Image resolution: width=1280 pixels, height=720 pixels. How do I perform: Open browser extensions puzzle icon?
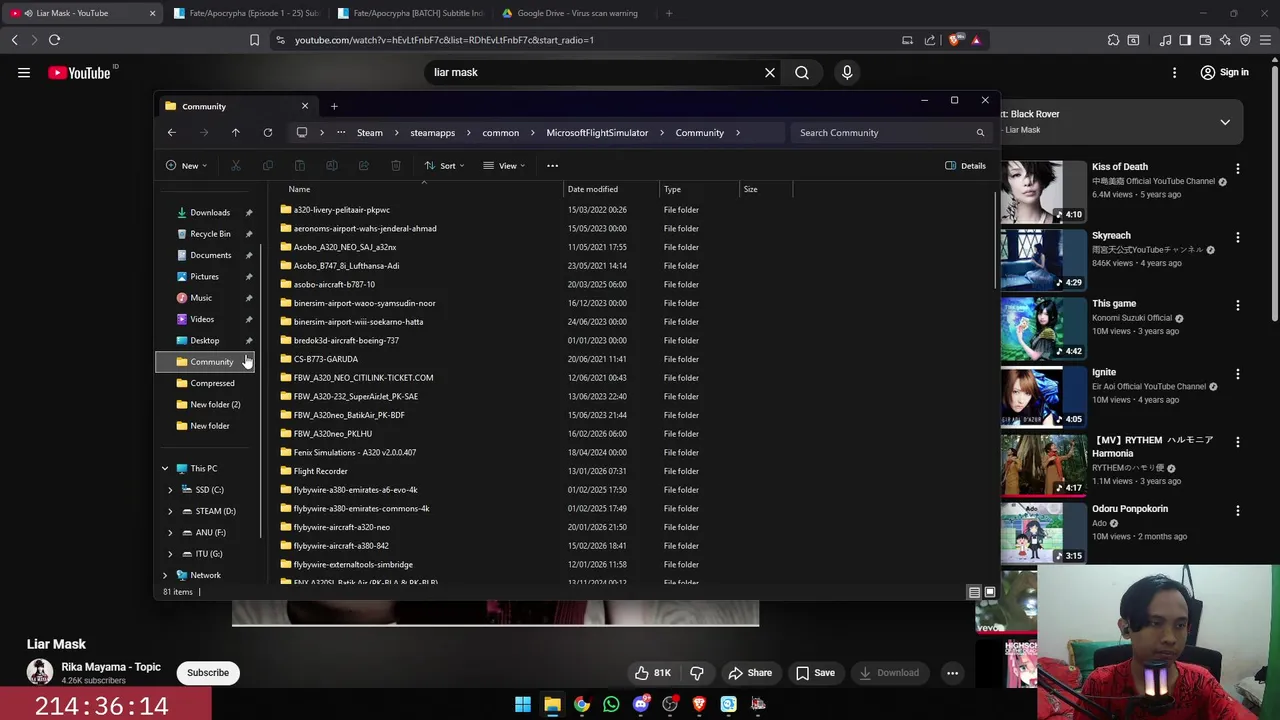[x=1113, y=40]
